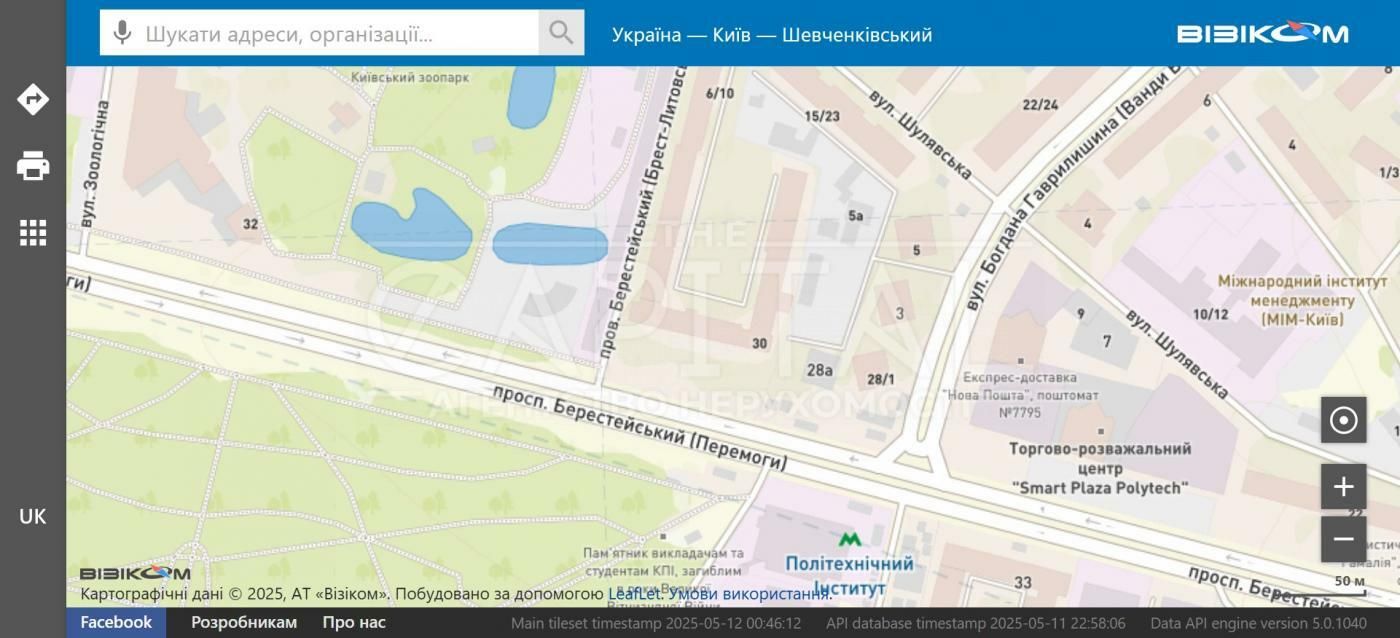Click the Data API engine version text
Screen dimensions: 1400x638
(x=1258, y=623)
